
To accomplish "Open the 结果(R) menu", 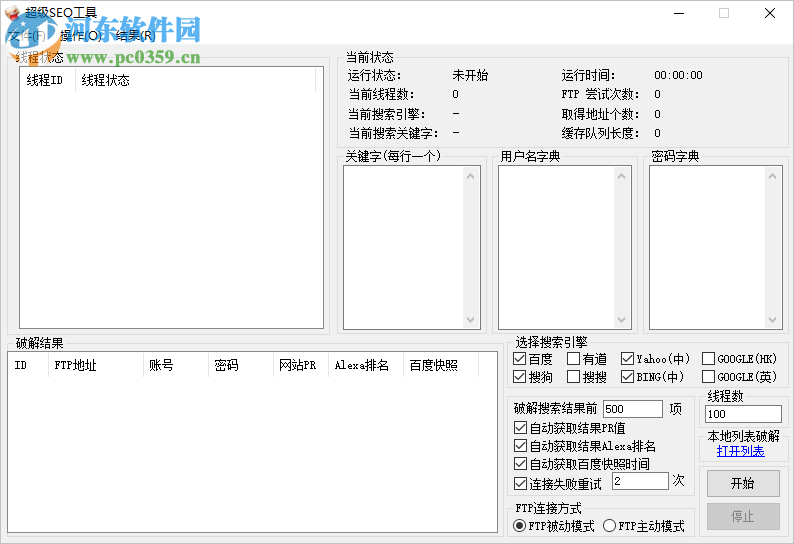I will pos(135,35).
